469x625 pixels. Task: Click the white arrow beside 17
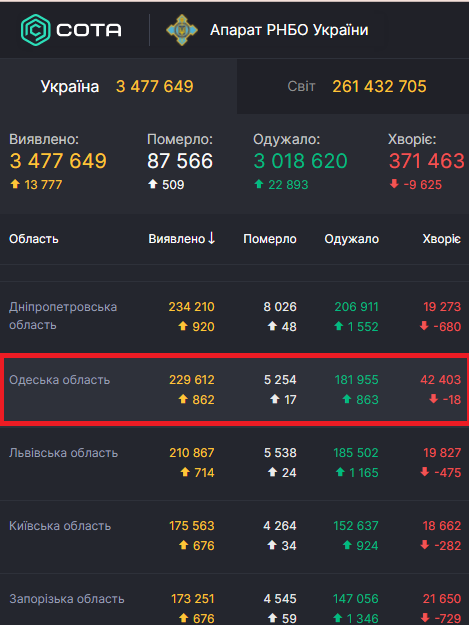pos(275,399)
